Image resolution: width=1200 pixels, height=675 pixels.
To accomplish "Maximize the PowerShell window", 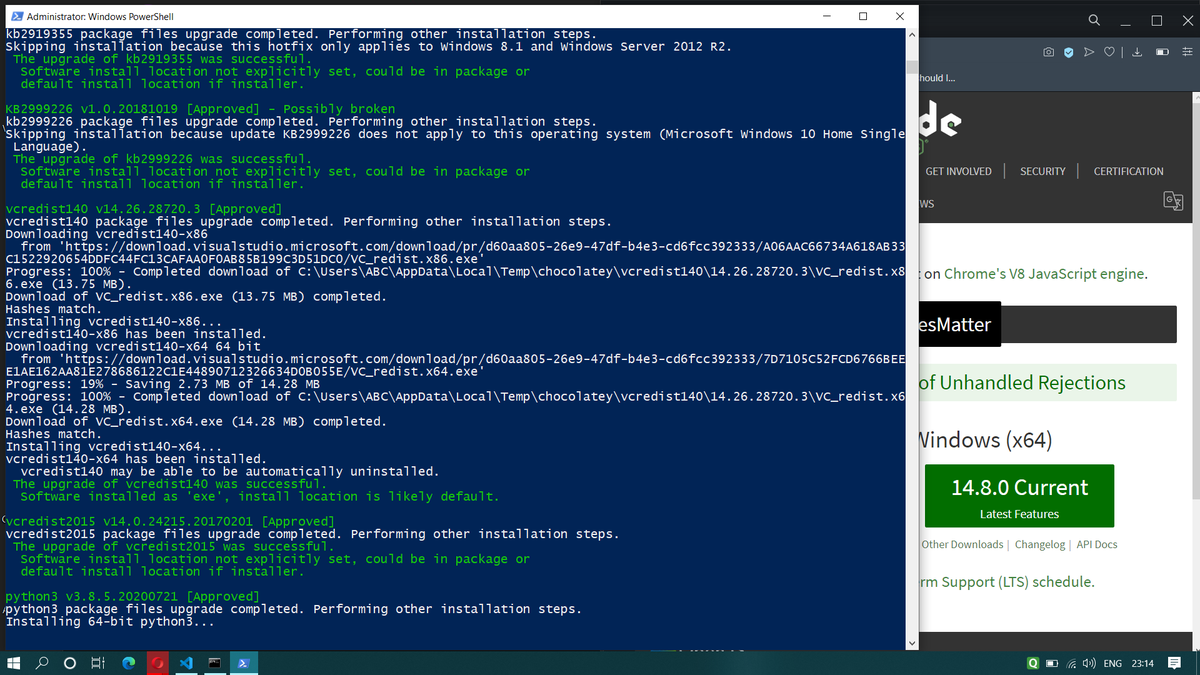I will (x=863, y=16).
